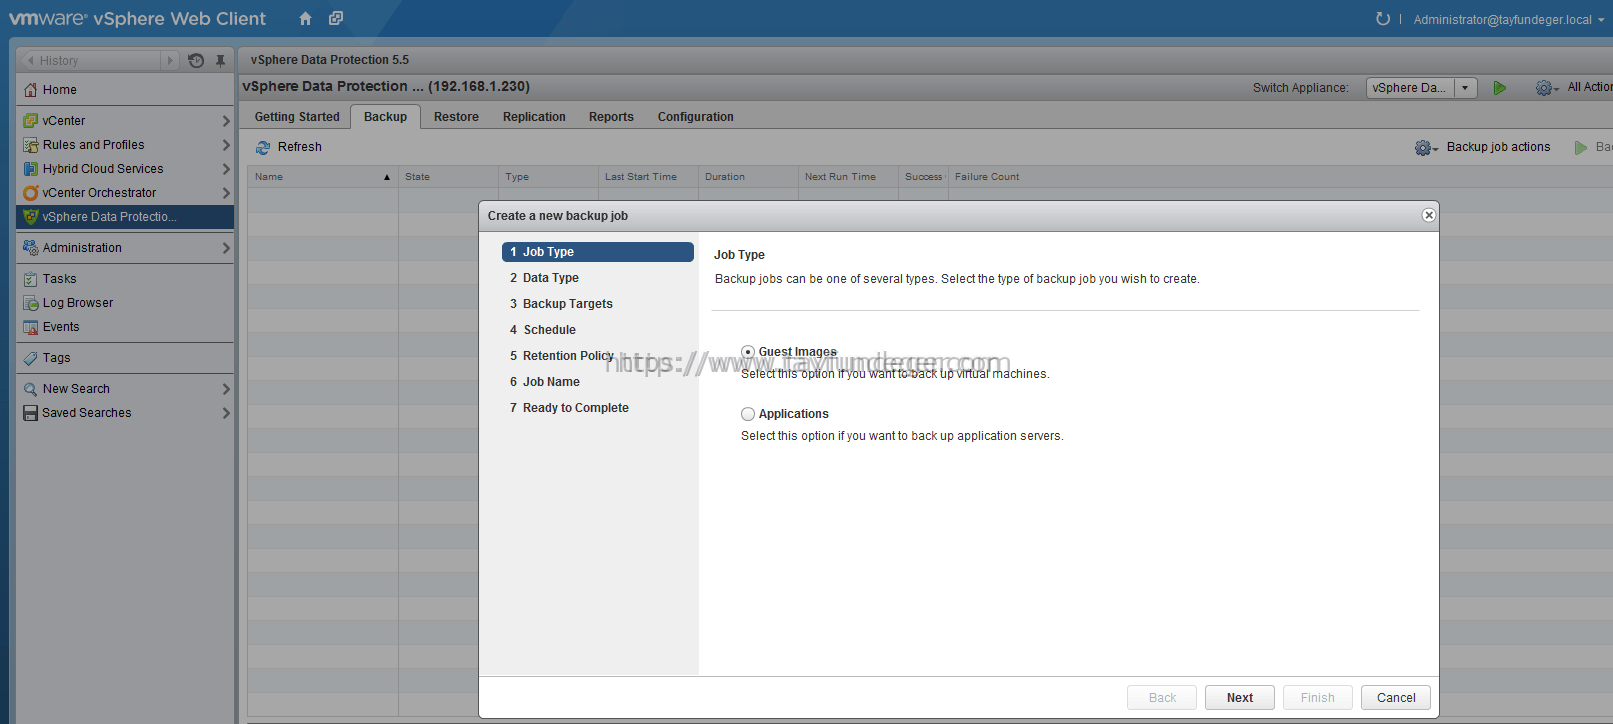The height and width of the screenshot is (724, 1613).
Task: Go to wizard step 3 Backup Targets
Action: click(598, 304)
